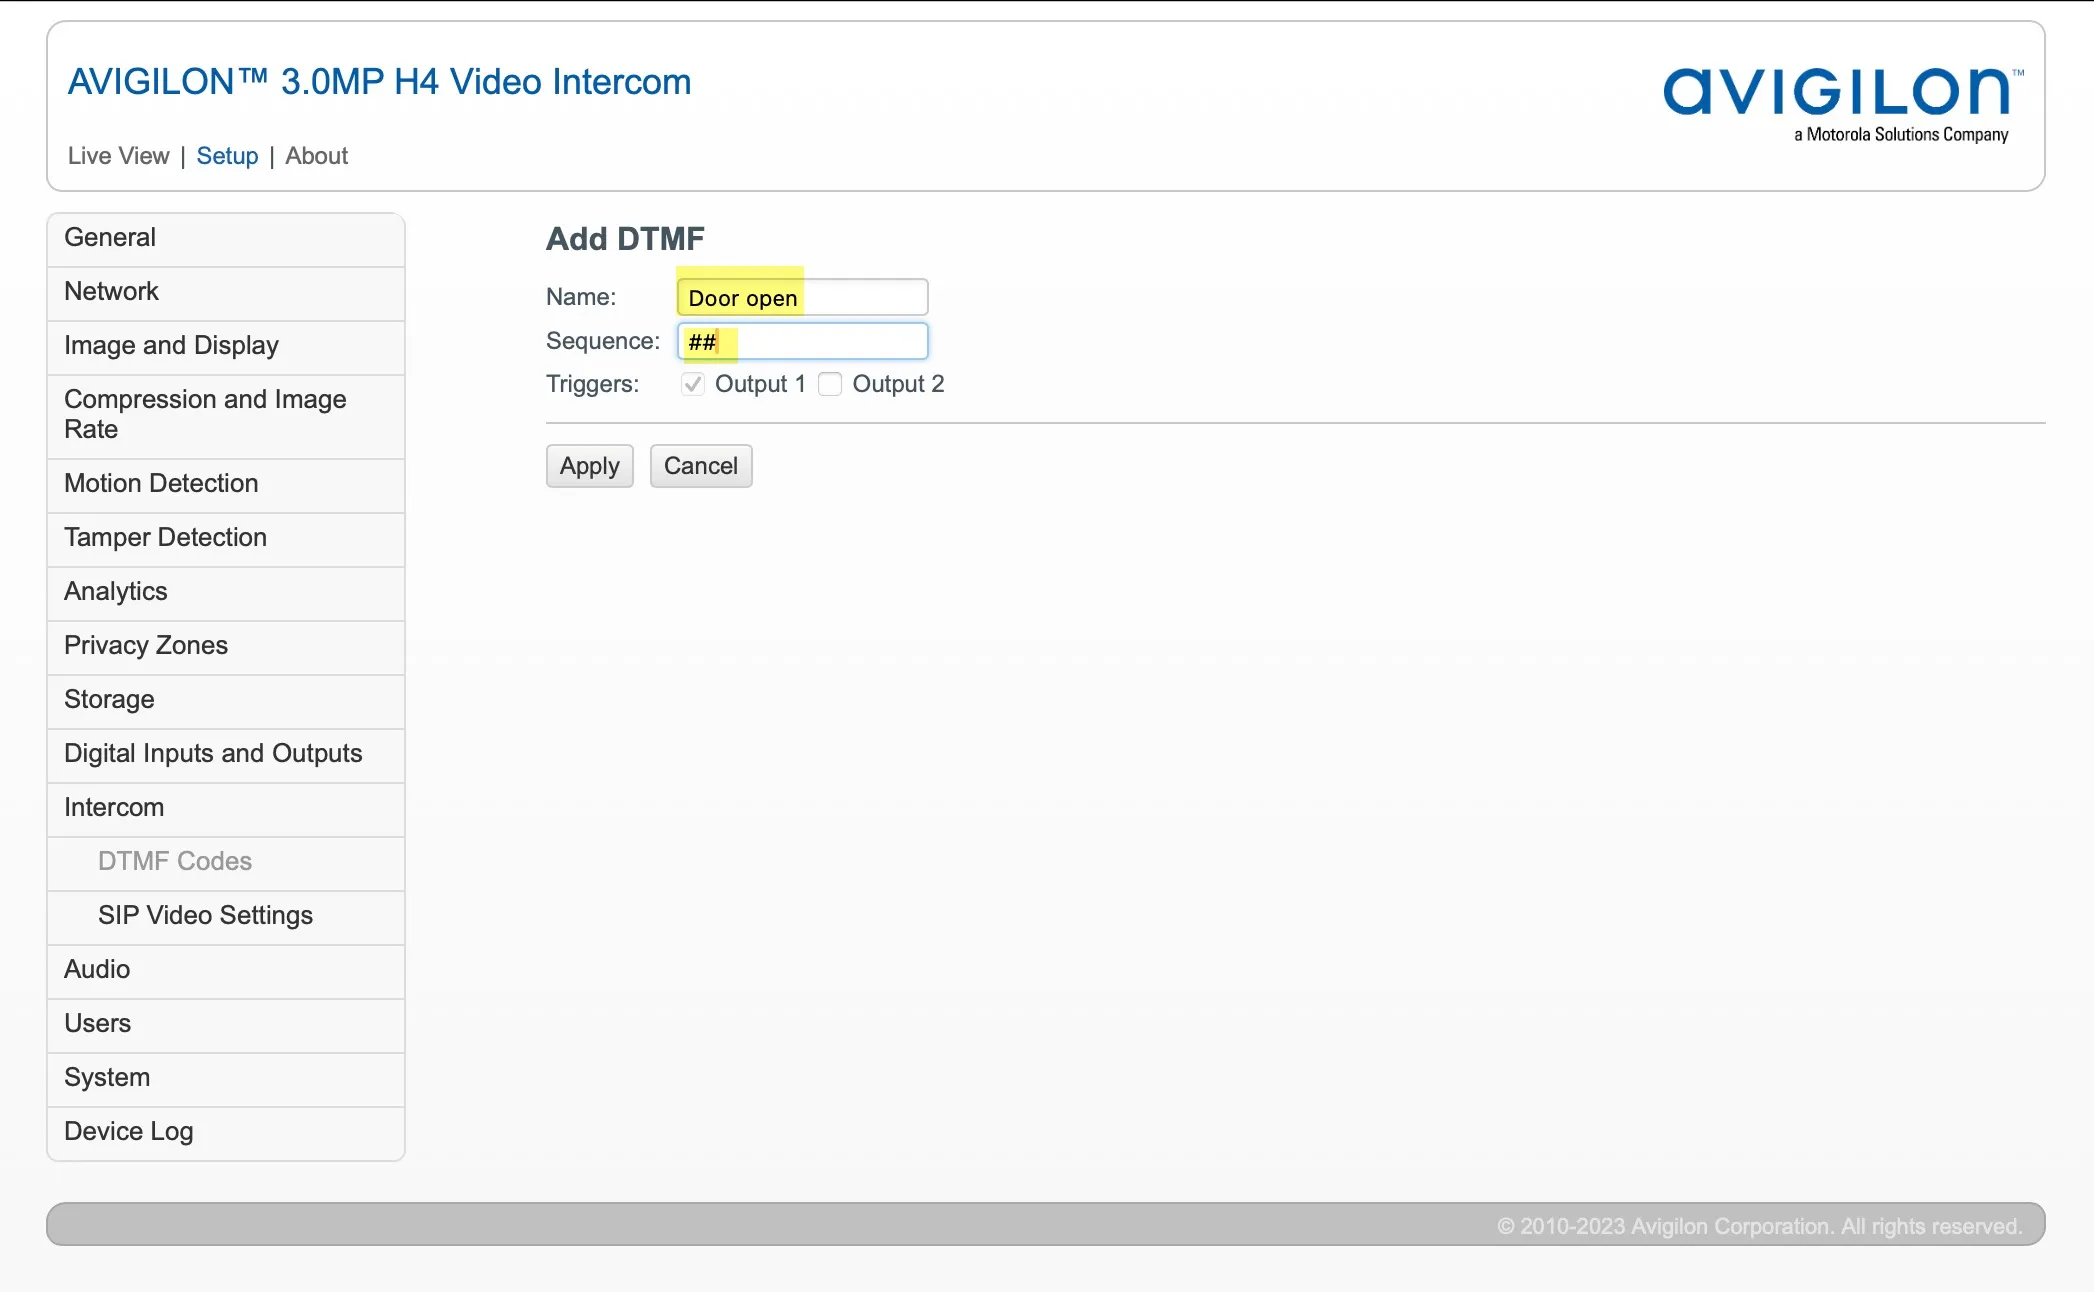
Task: Click the Avigilon logo
Action: [1843, 104]
